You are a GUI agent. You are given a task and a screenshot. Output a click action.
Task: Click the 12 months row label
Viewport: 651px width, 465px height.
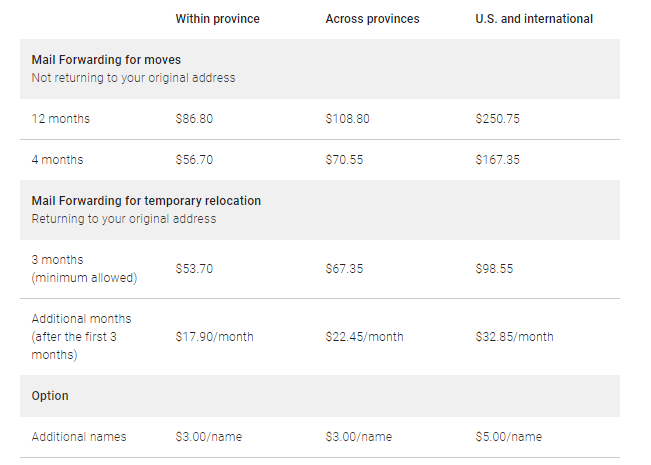[61, 119]
